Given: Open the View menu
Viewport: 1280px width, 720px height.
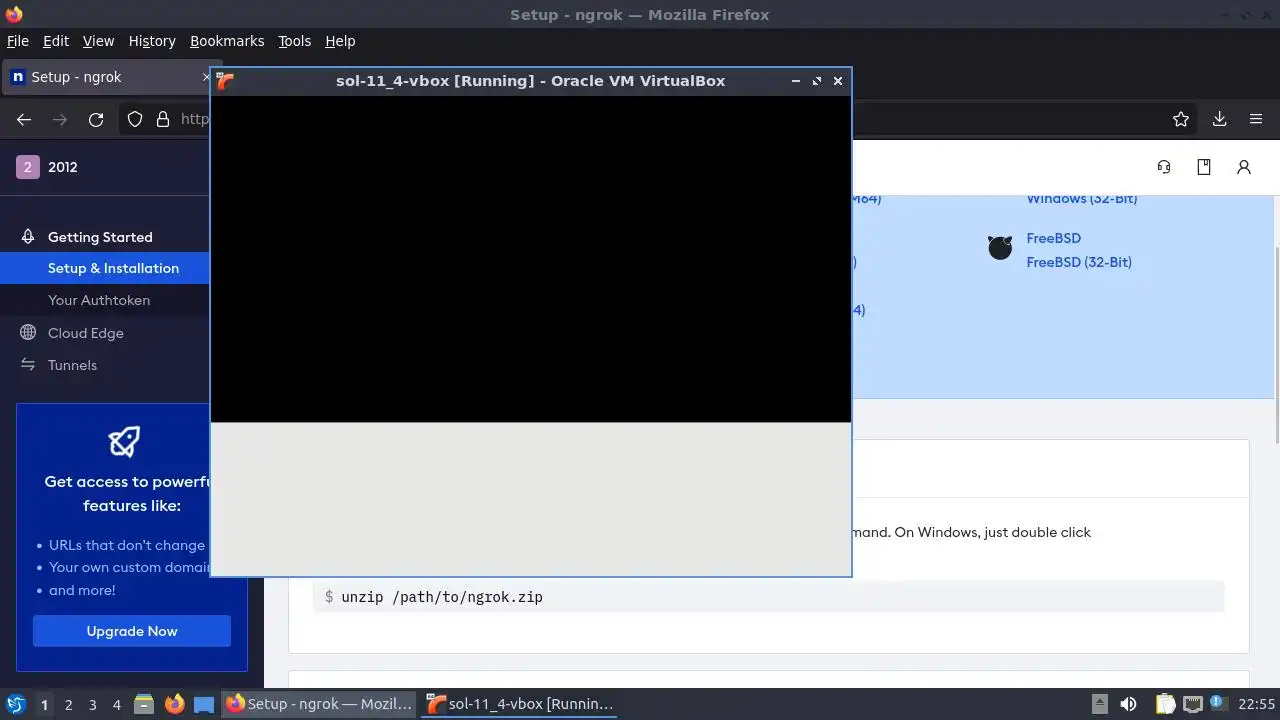Looking at the screenshot, I should (x=98, y=41).
